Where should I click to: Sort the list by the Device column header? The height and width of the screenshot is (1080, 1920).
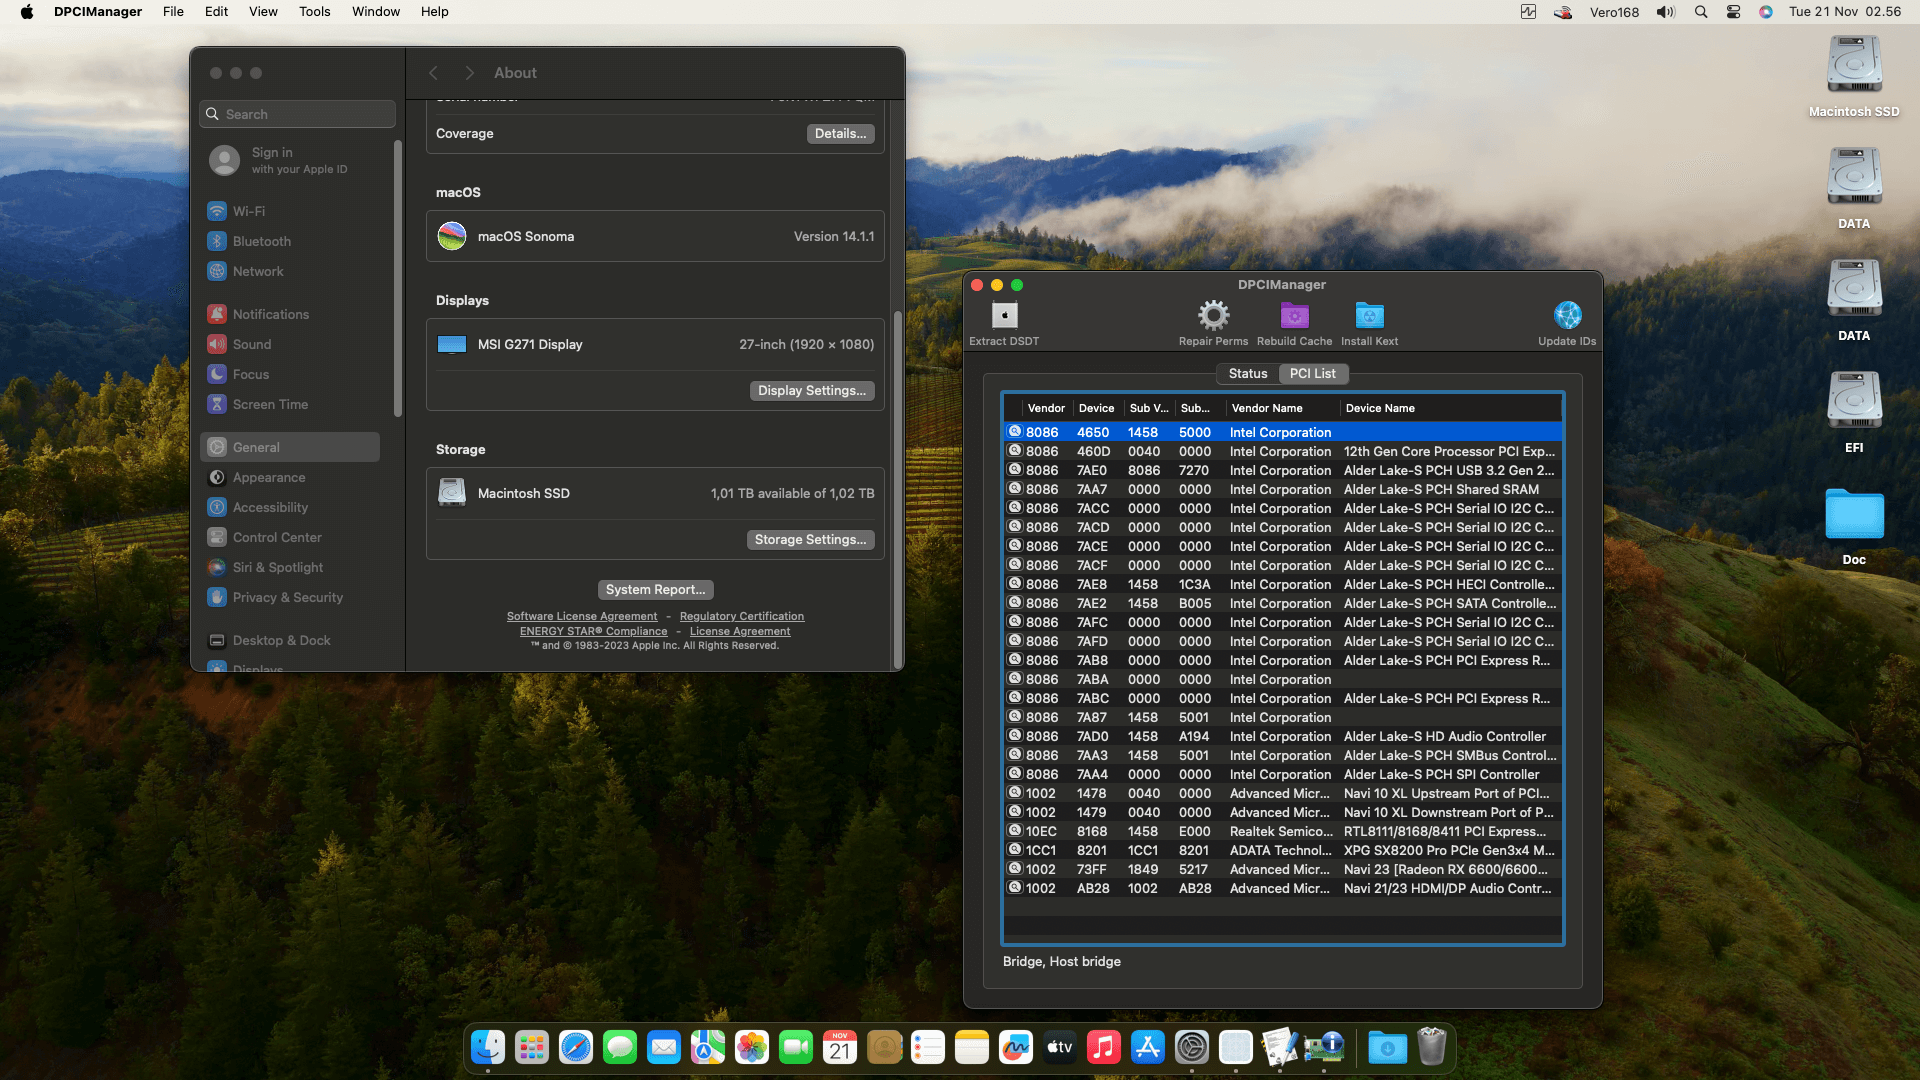click(x=1096, y=408)
